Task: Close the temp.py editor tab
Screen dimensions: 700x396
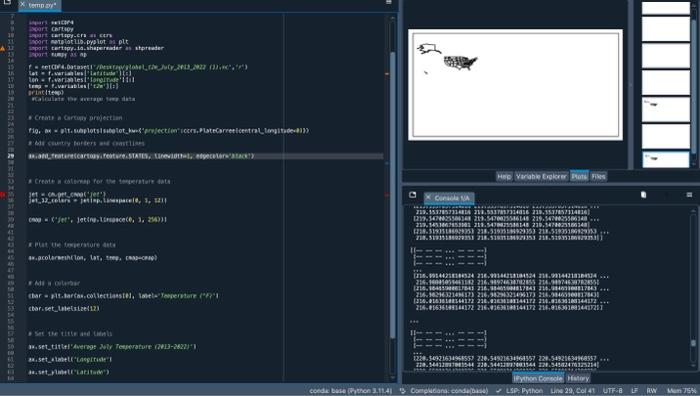Action: 22,4
